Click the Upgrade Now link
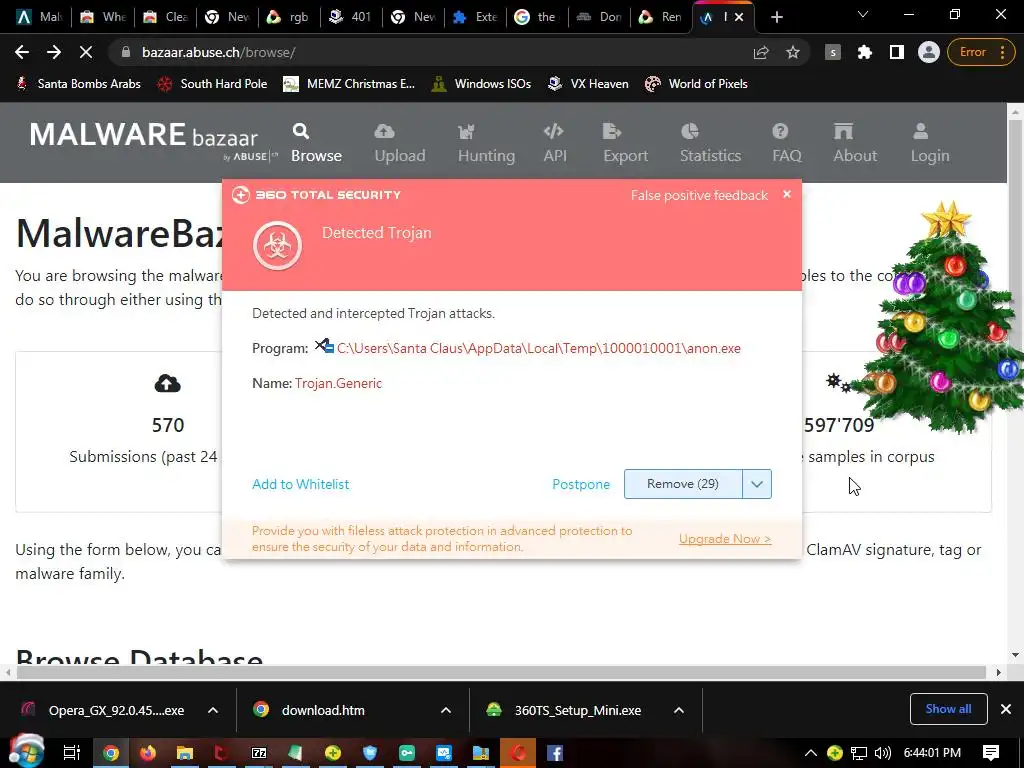 (725, 539)
